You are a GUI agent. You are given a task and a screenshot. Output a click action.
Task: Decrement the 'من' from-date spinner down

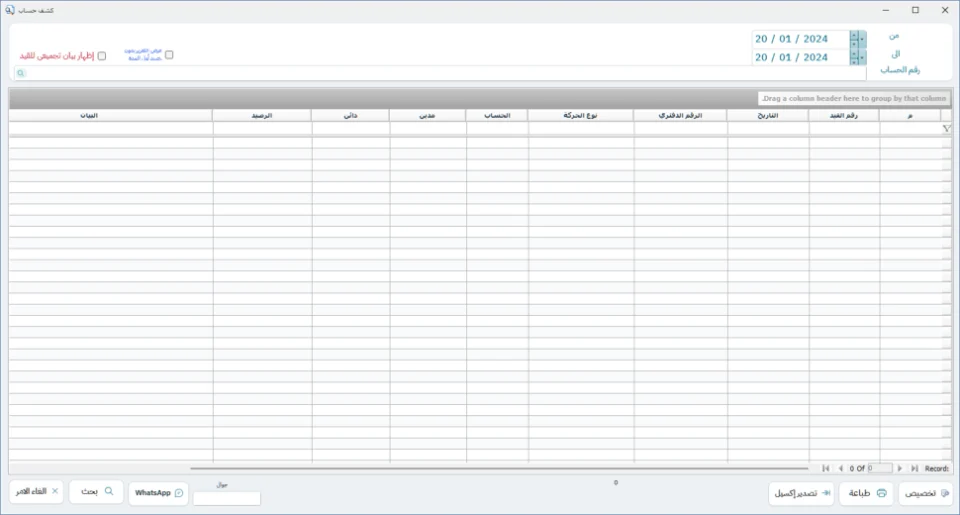click(854, 43)
